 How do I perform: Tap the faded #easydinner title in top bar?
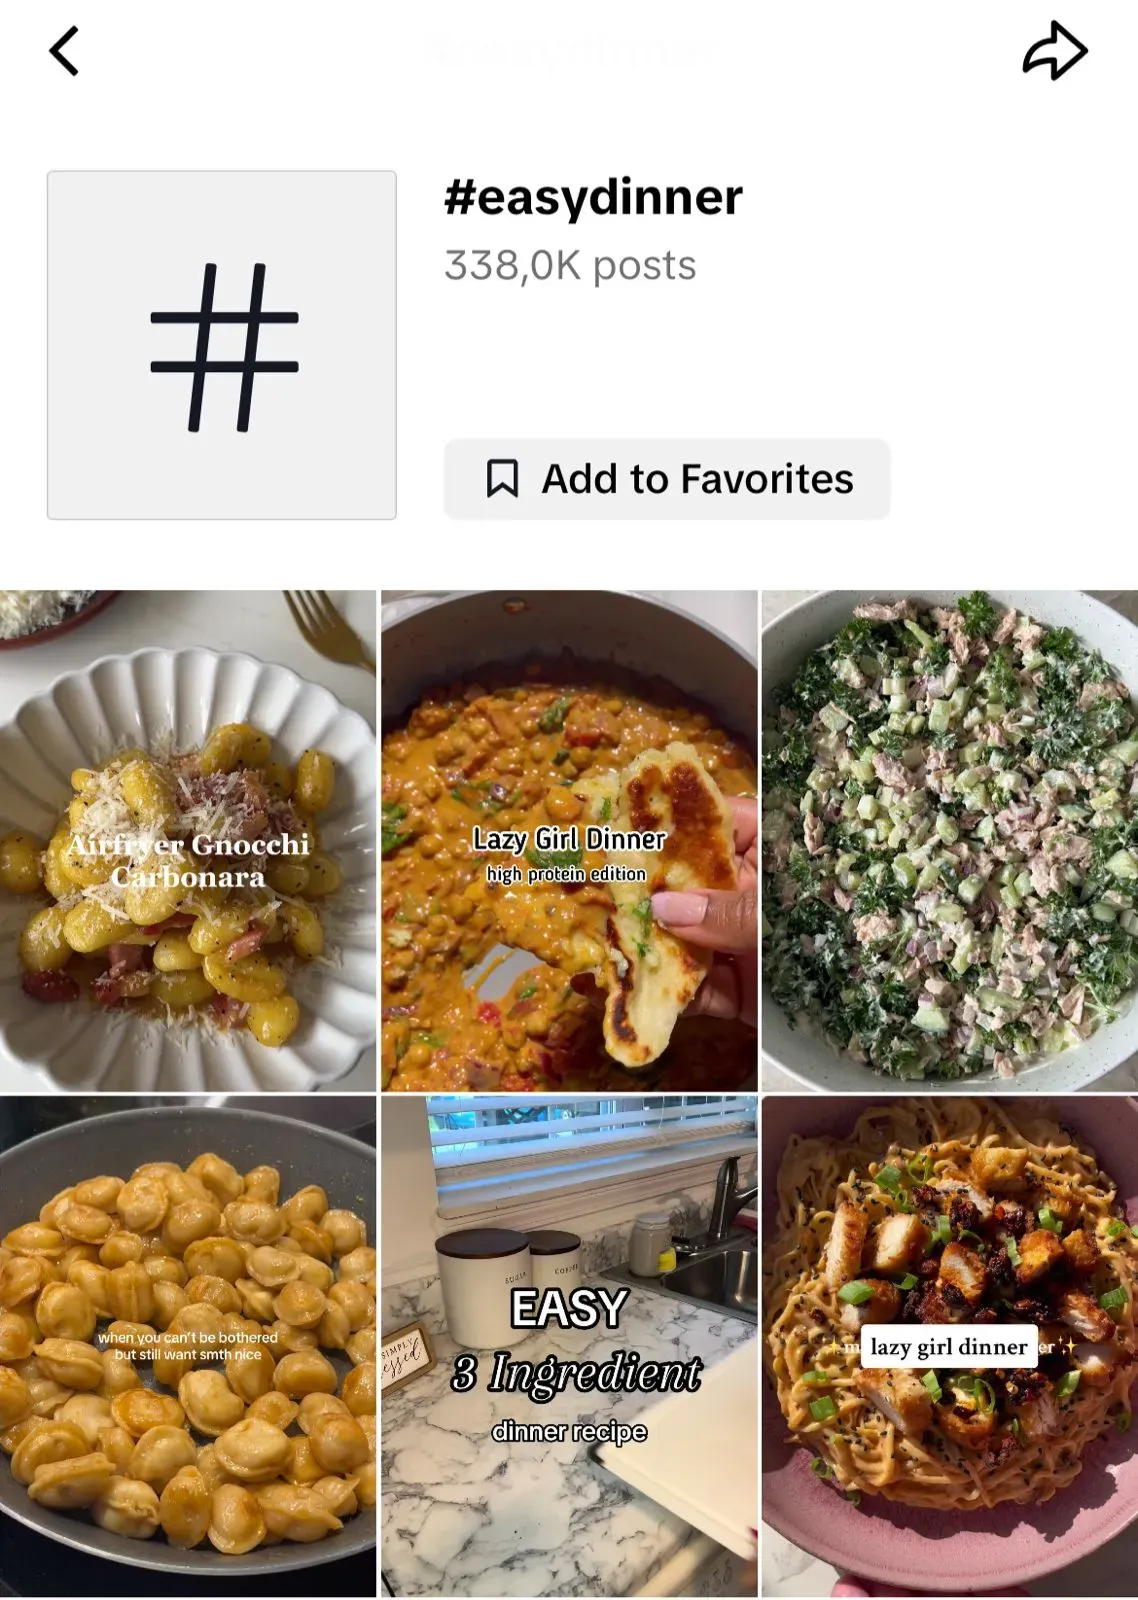570,50
